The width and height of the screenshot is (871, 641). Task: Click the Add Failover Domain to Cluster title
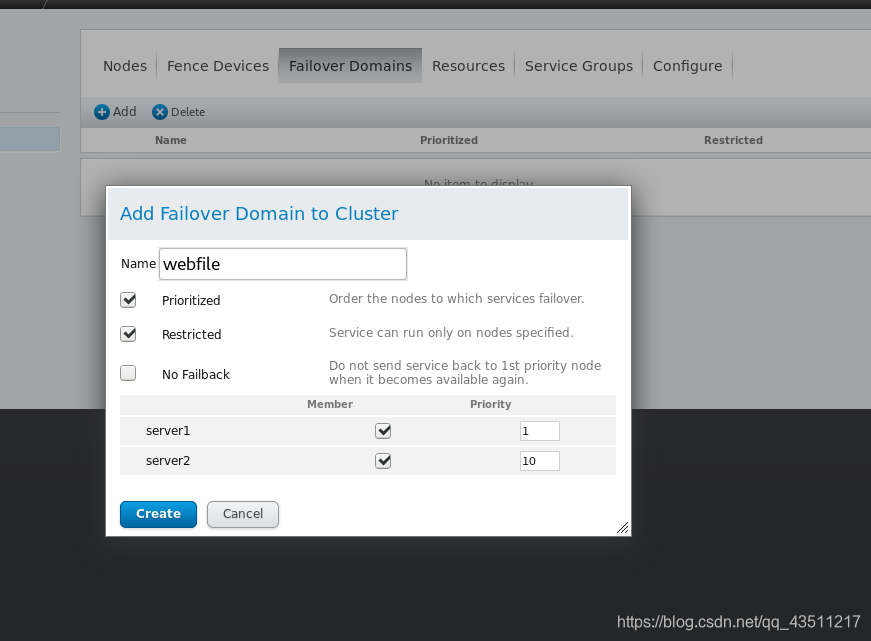259,214
